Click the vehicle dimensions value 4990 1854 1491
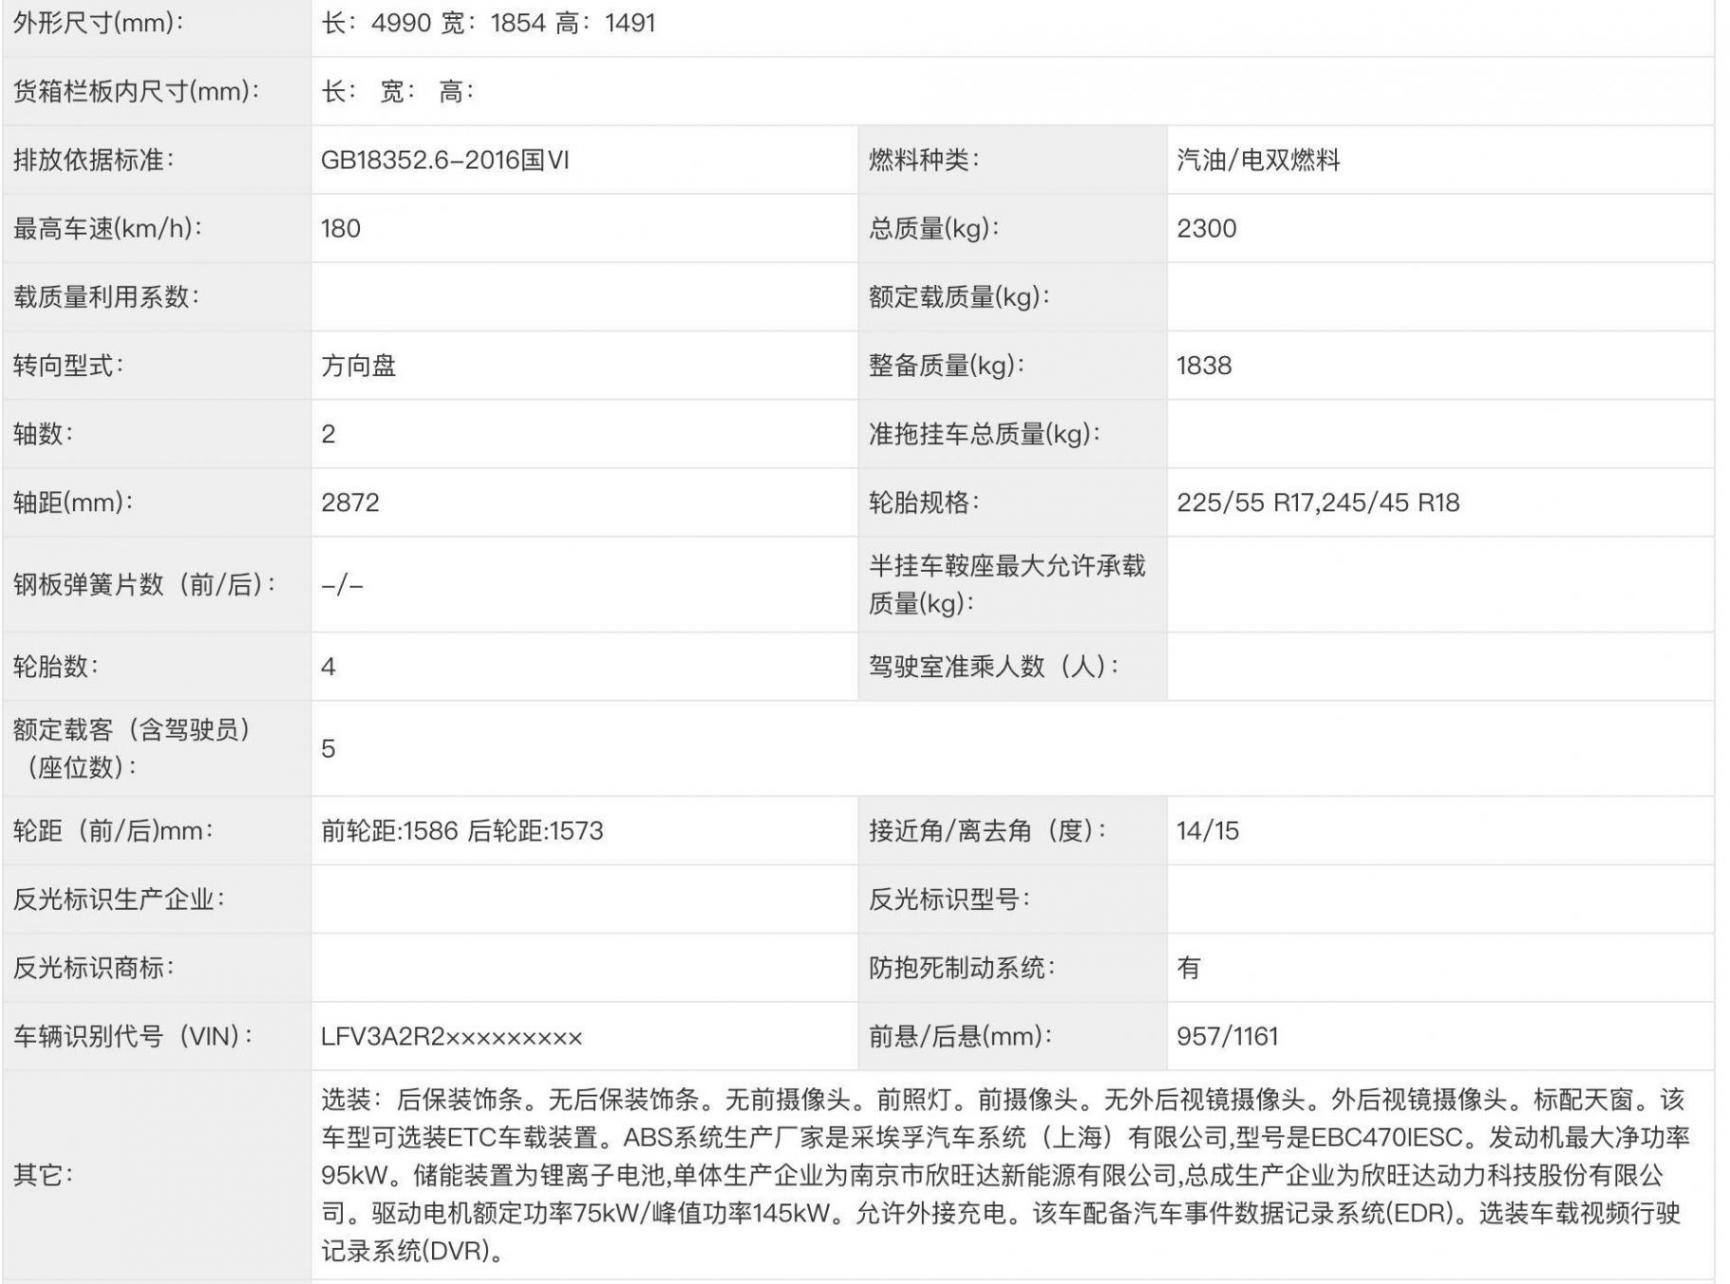This screenshot has height=1284, width=1730. pos(488,23)
